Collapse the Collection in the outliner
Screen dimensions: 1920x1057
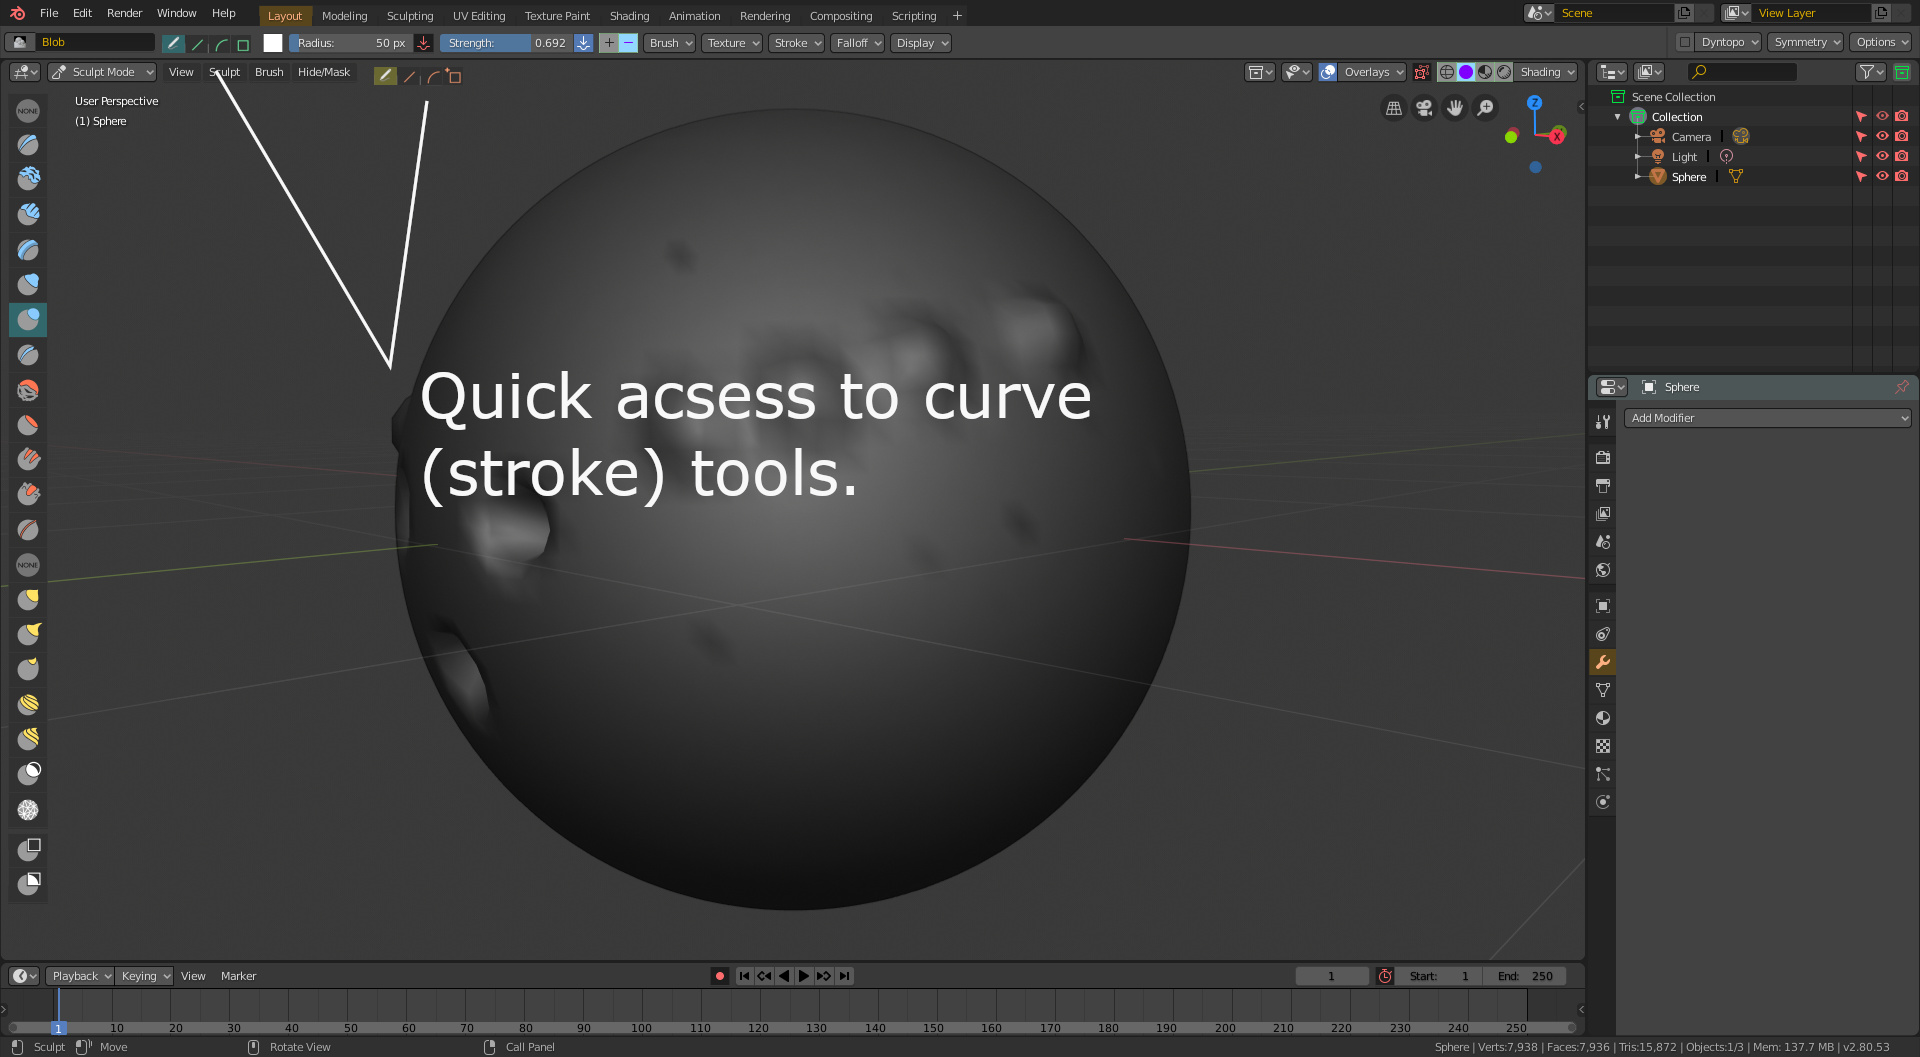click(x=1618, y=117)
